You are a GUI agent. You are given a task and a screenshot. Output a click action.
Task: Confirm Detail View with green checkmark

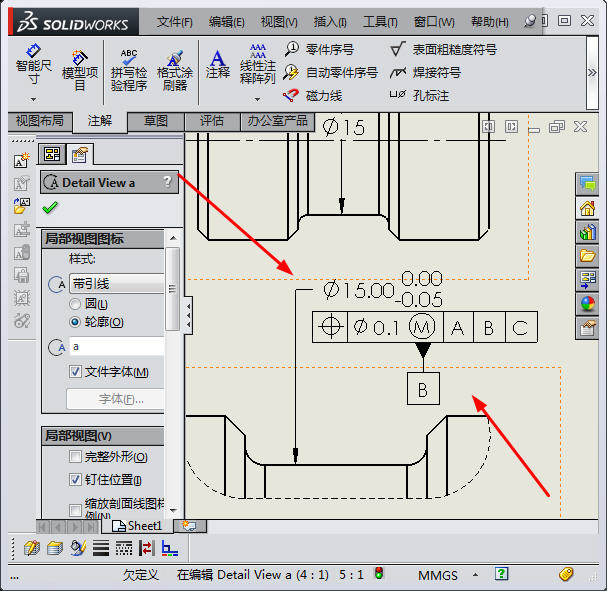click(x=50, y=207)
